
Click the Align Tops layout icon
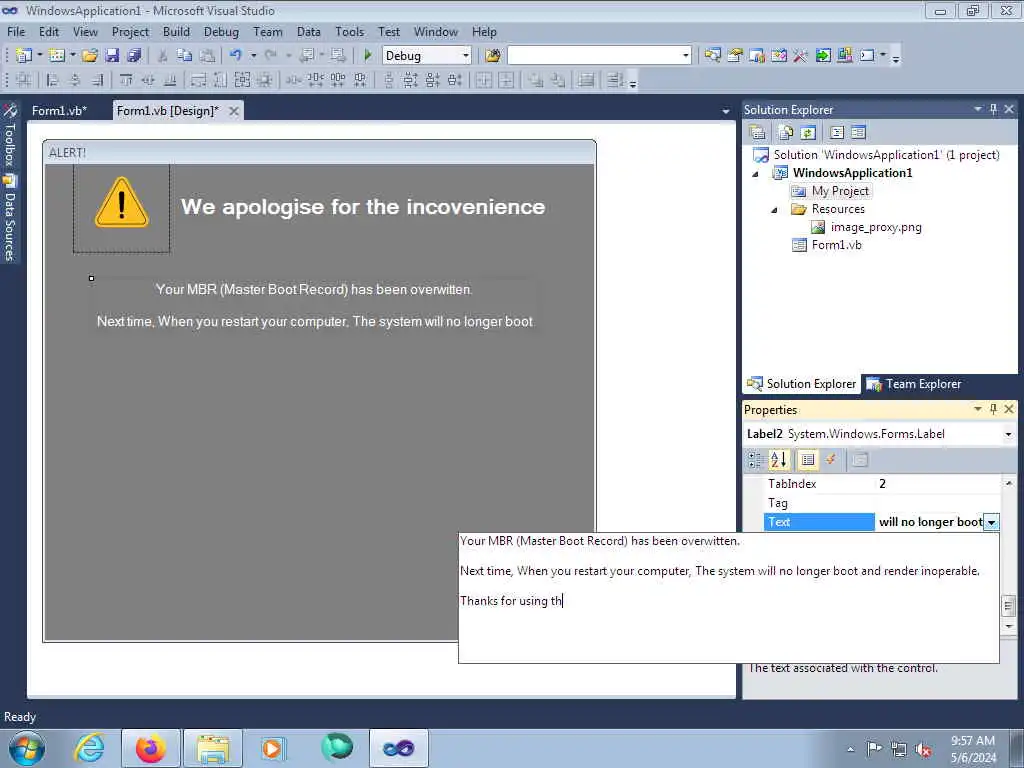click(x=126, y=80)
